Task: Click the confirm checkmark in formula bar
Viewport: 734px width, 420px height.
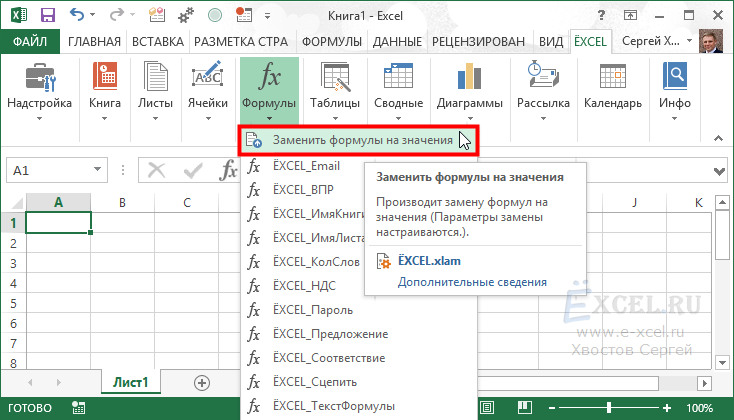Action: (x=193, y=170)
